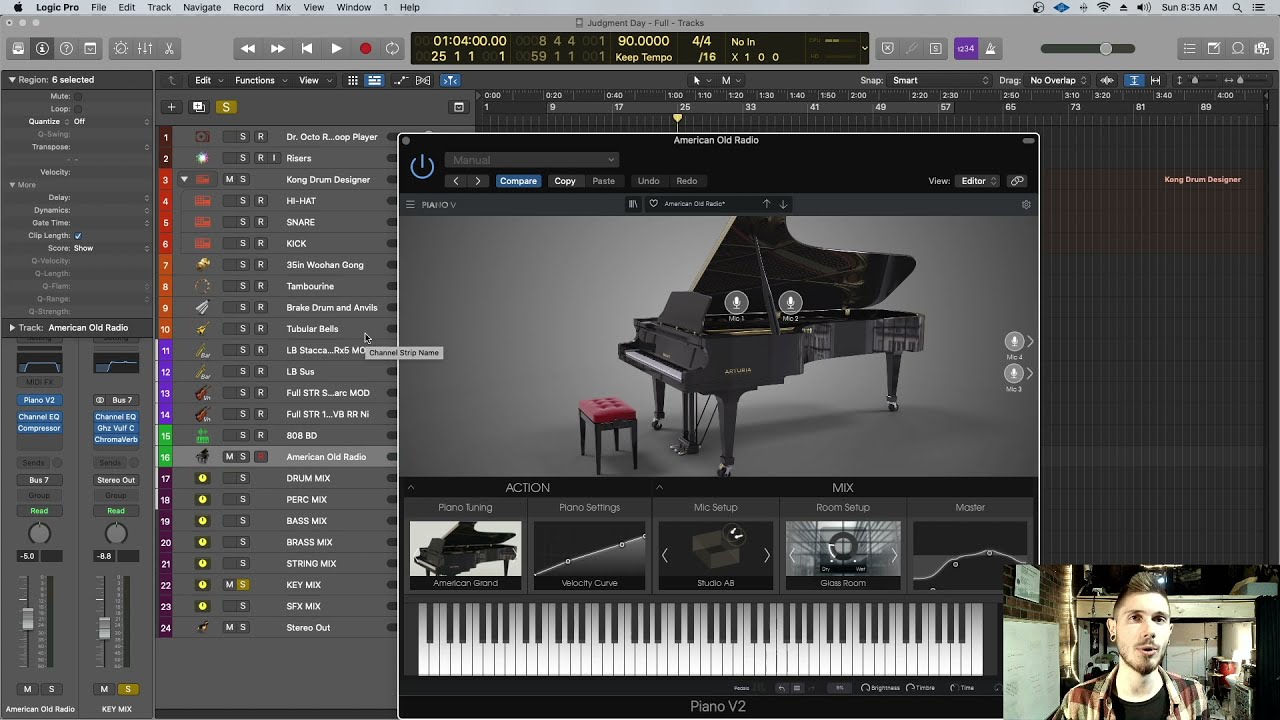
Task: Open Tracks area View menu
Action: [313, 80]
